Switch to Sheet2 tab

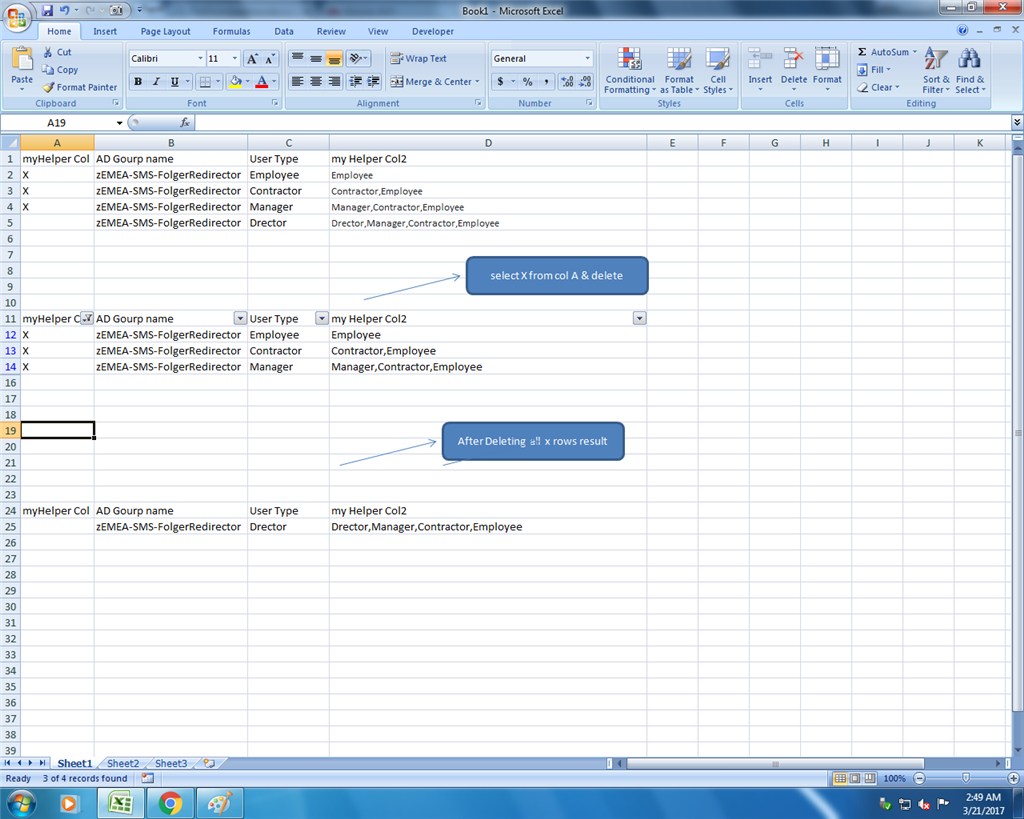pyautogui.click(x=123, y=763)
